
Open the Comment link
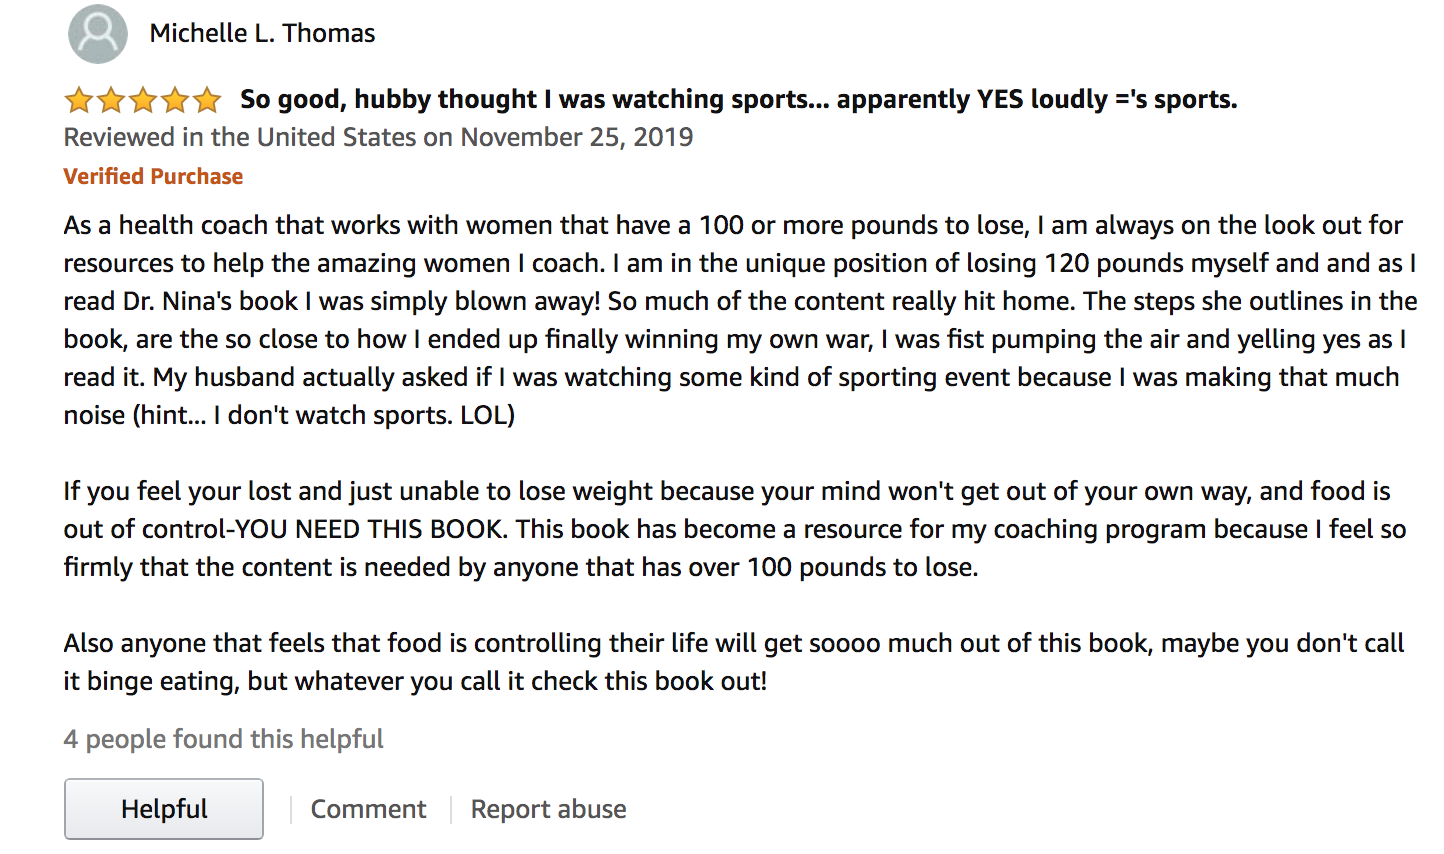tap(368, 809)
